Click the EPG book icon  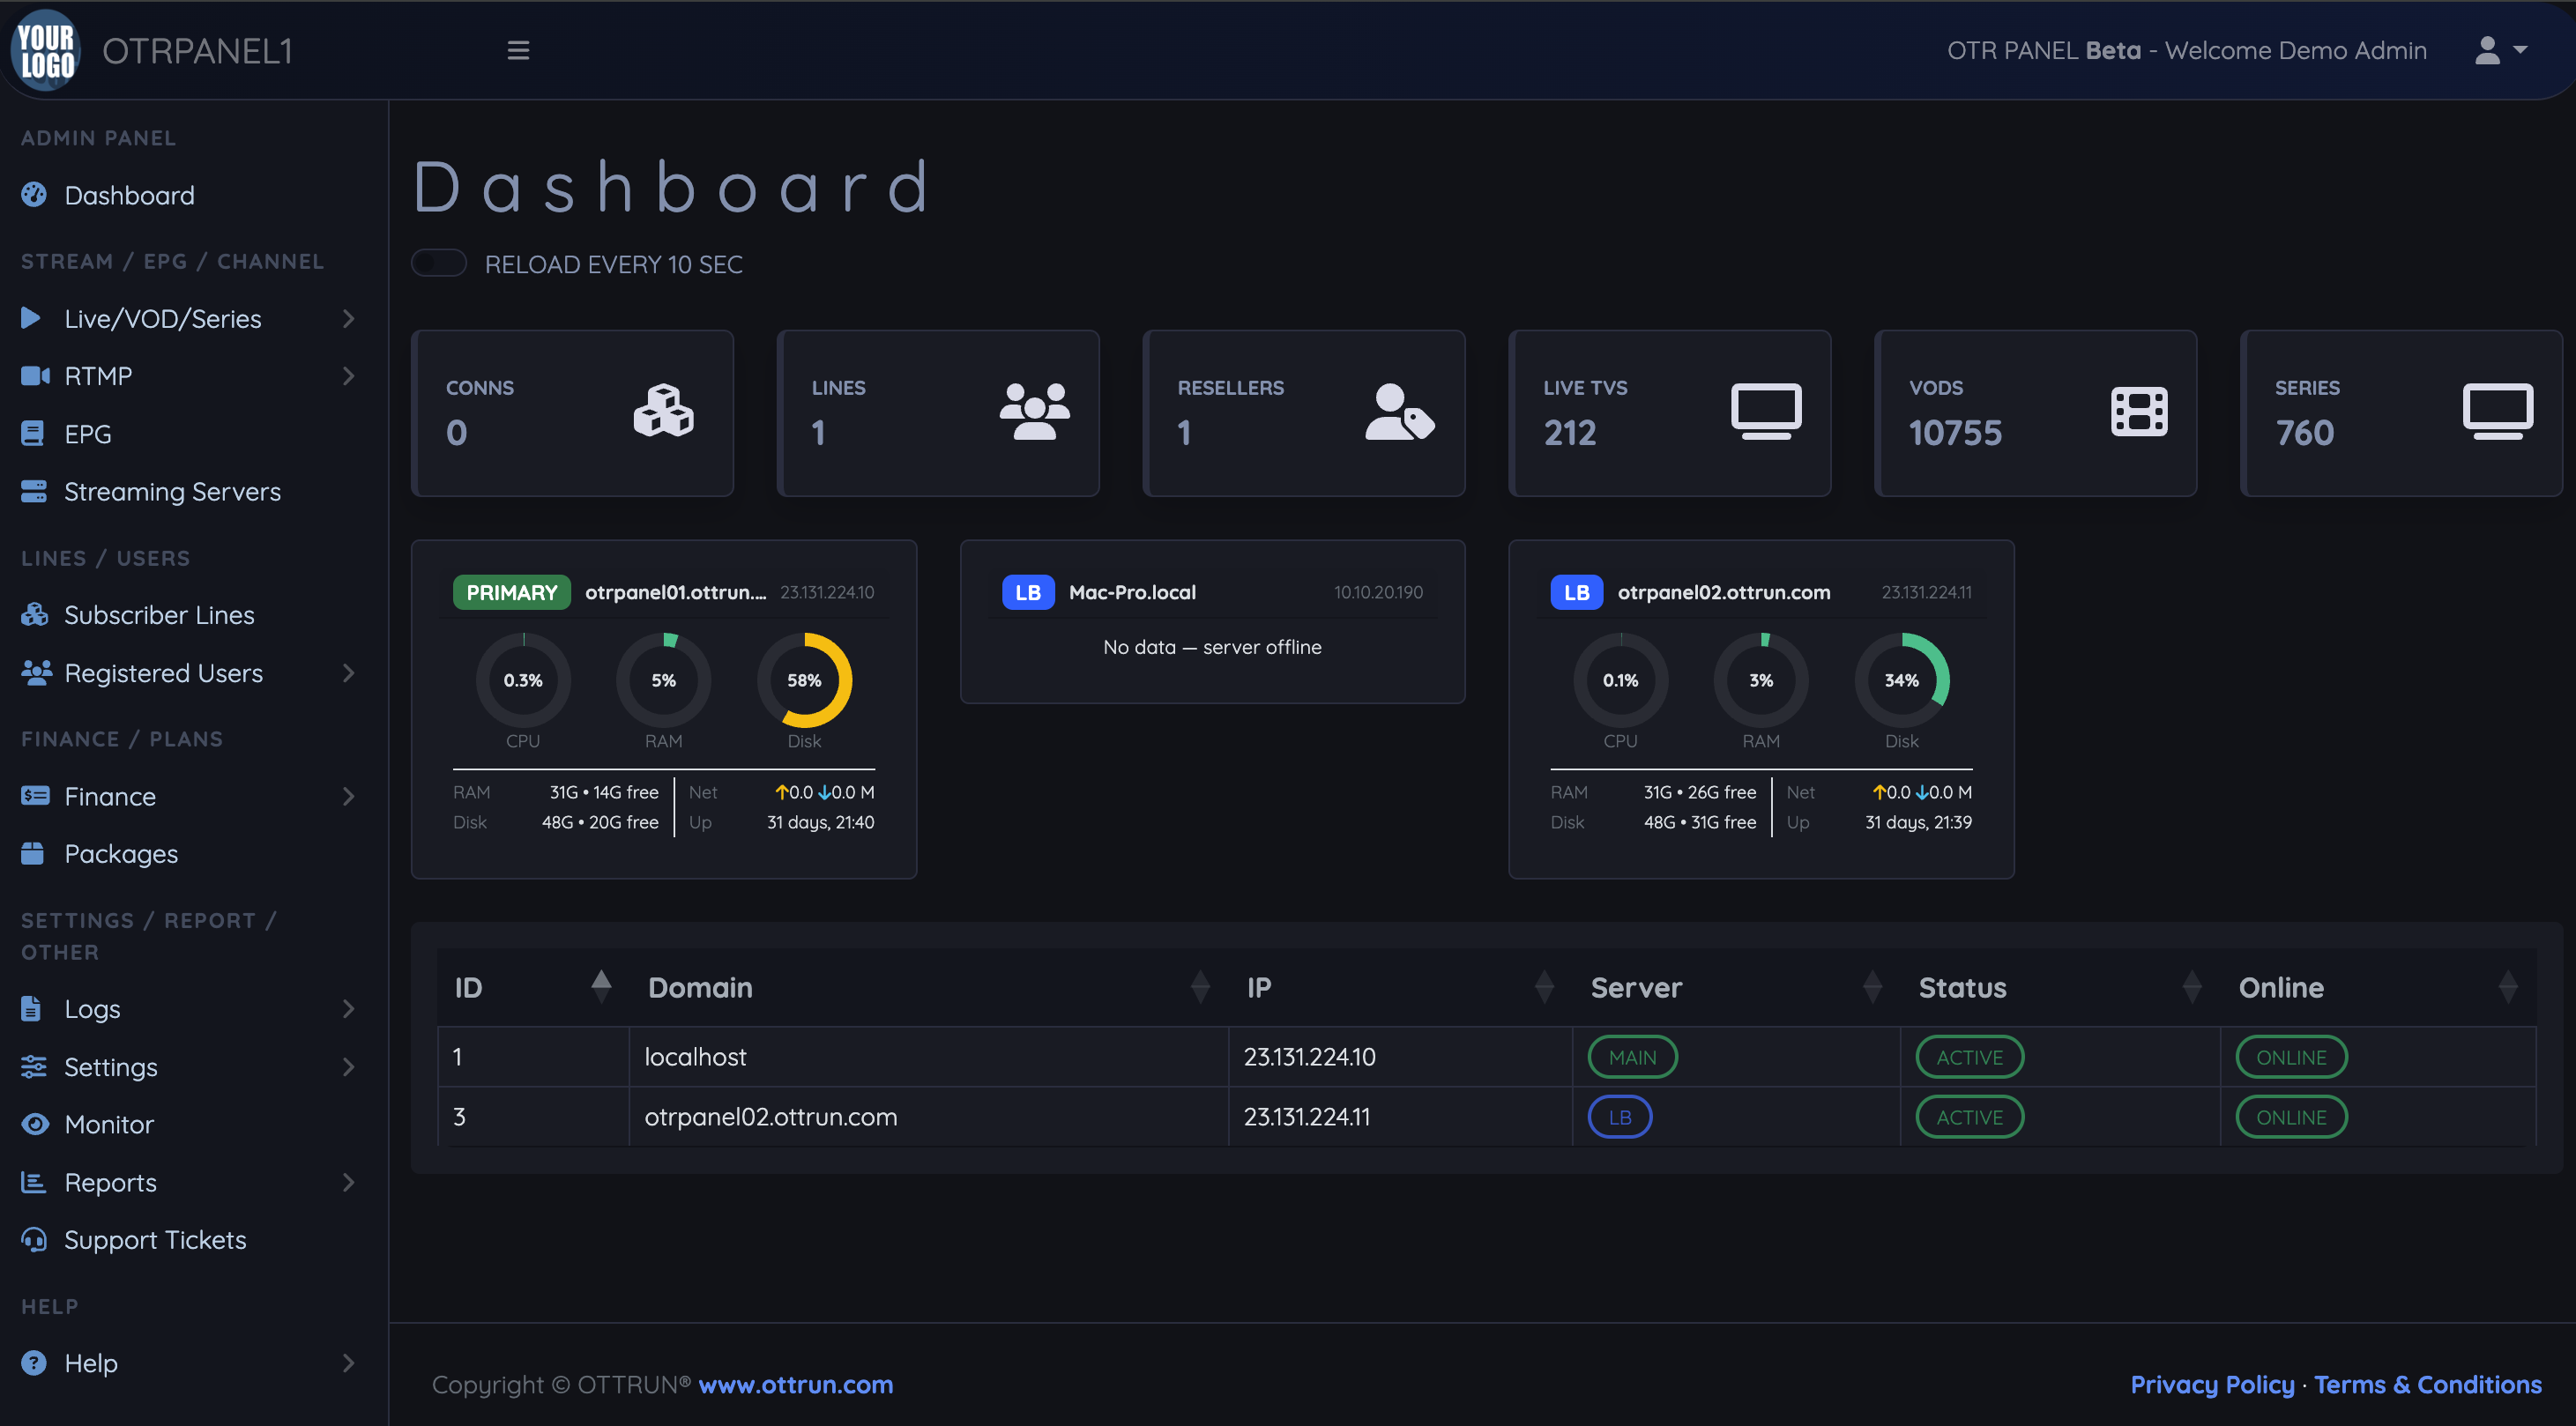point(33,433)
